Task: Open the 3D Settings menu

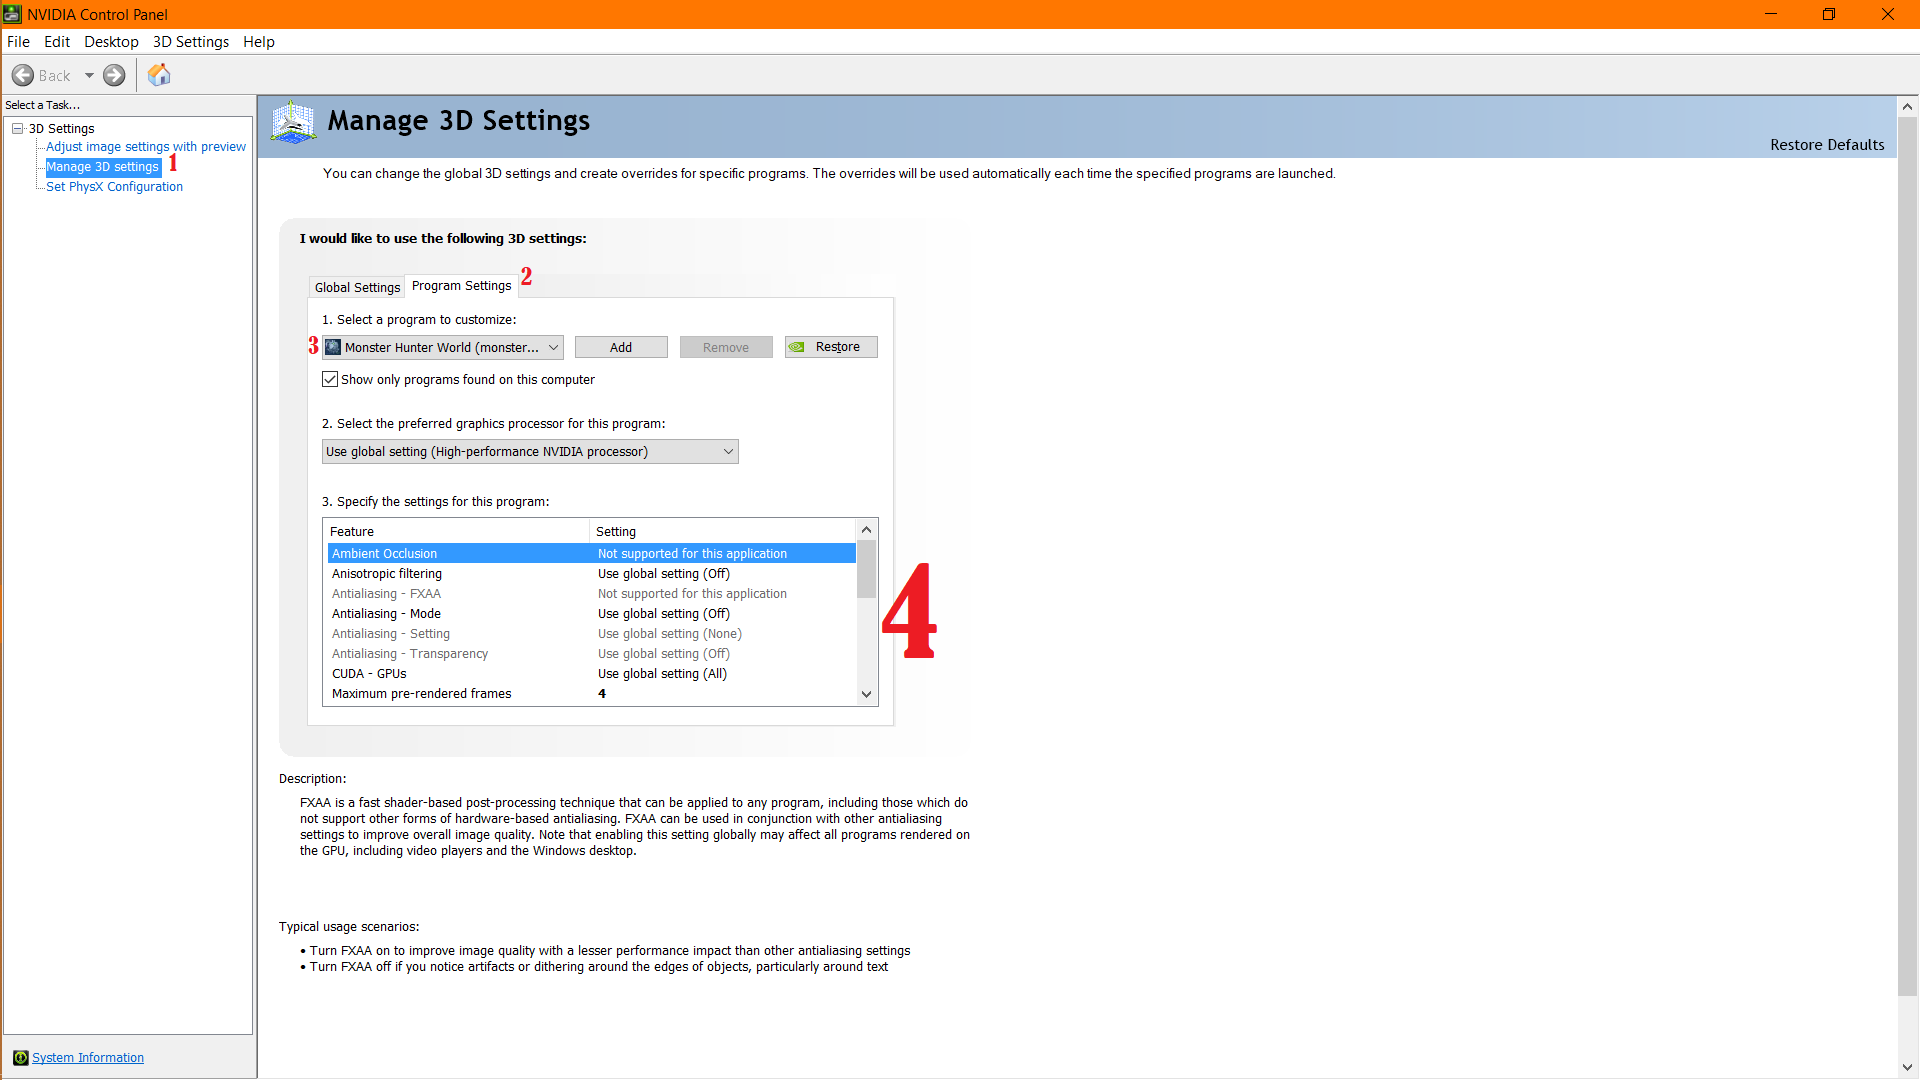Action: pyautogui.click(x=190, y=42)
